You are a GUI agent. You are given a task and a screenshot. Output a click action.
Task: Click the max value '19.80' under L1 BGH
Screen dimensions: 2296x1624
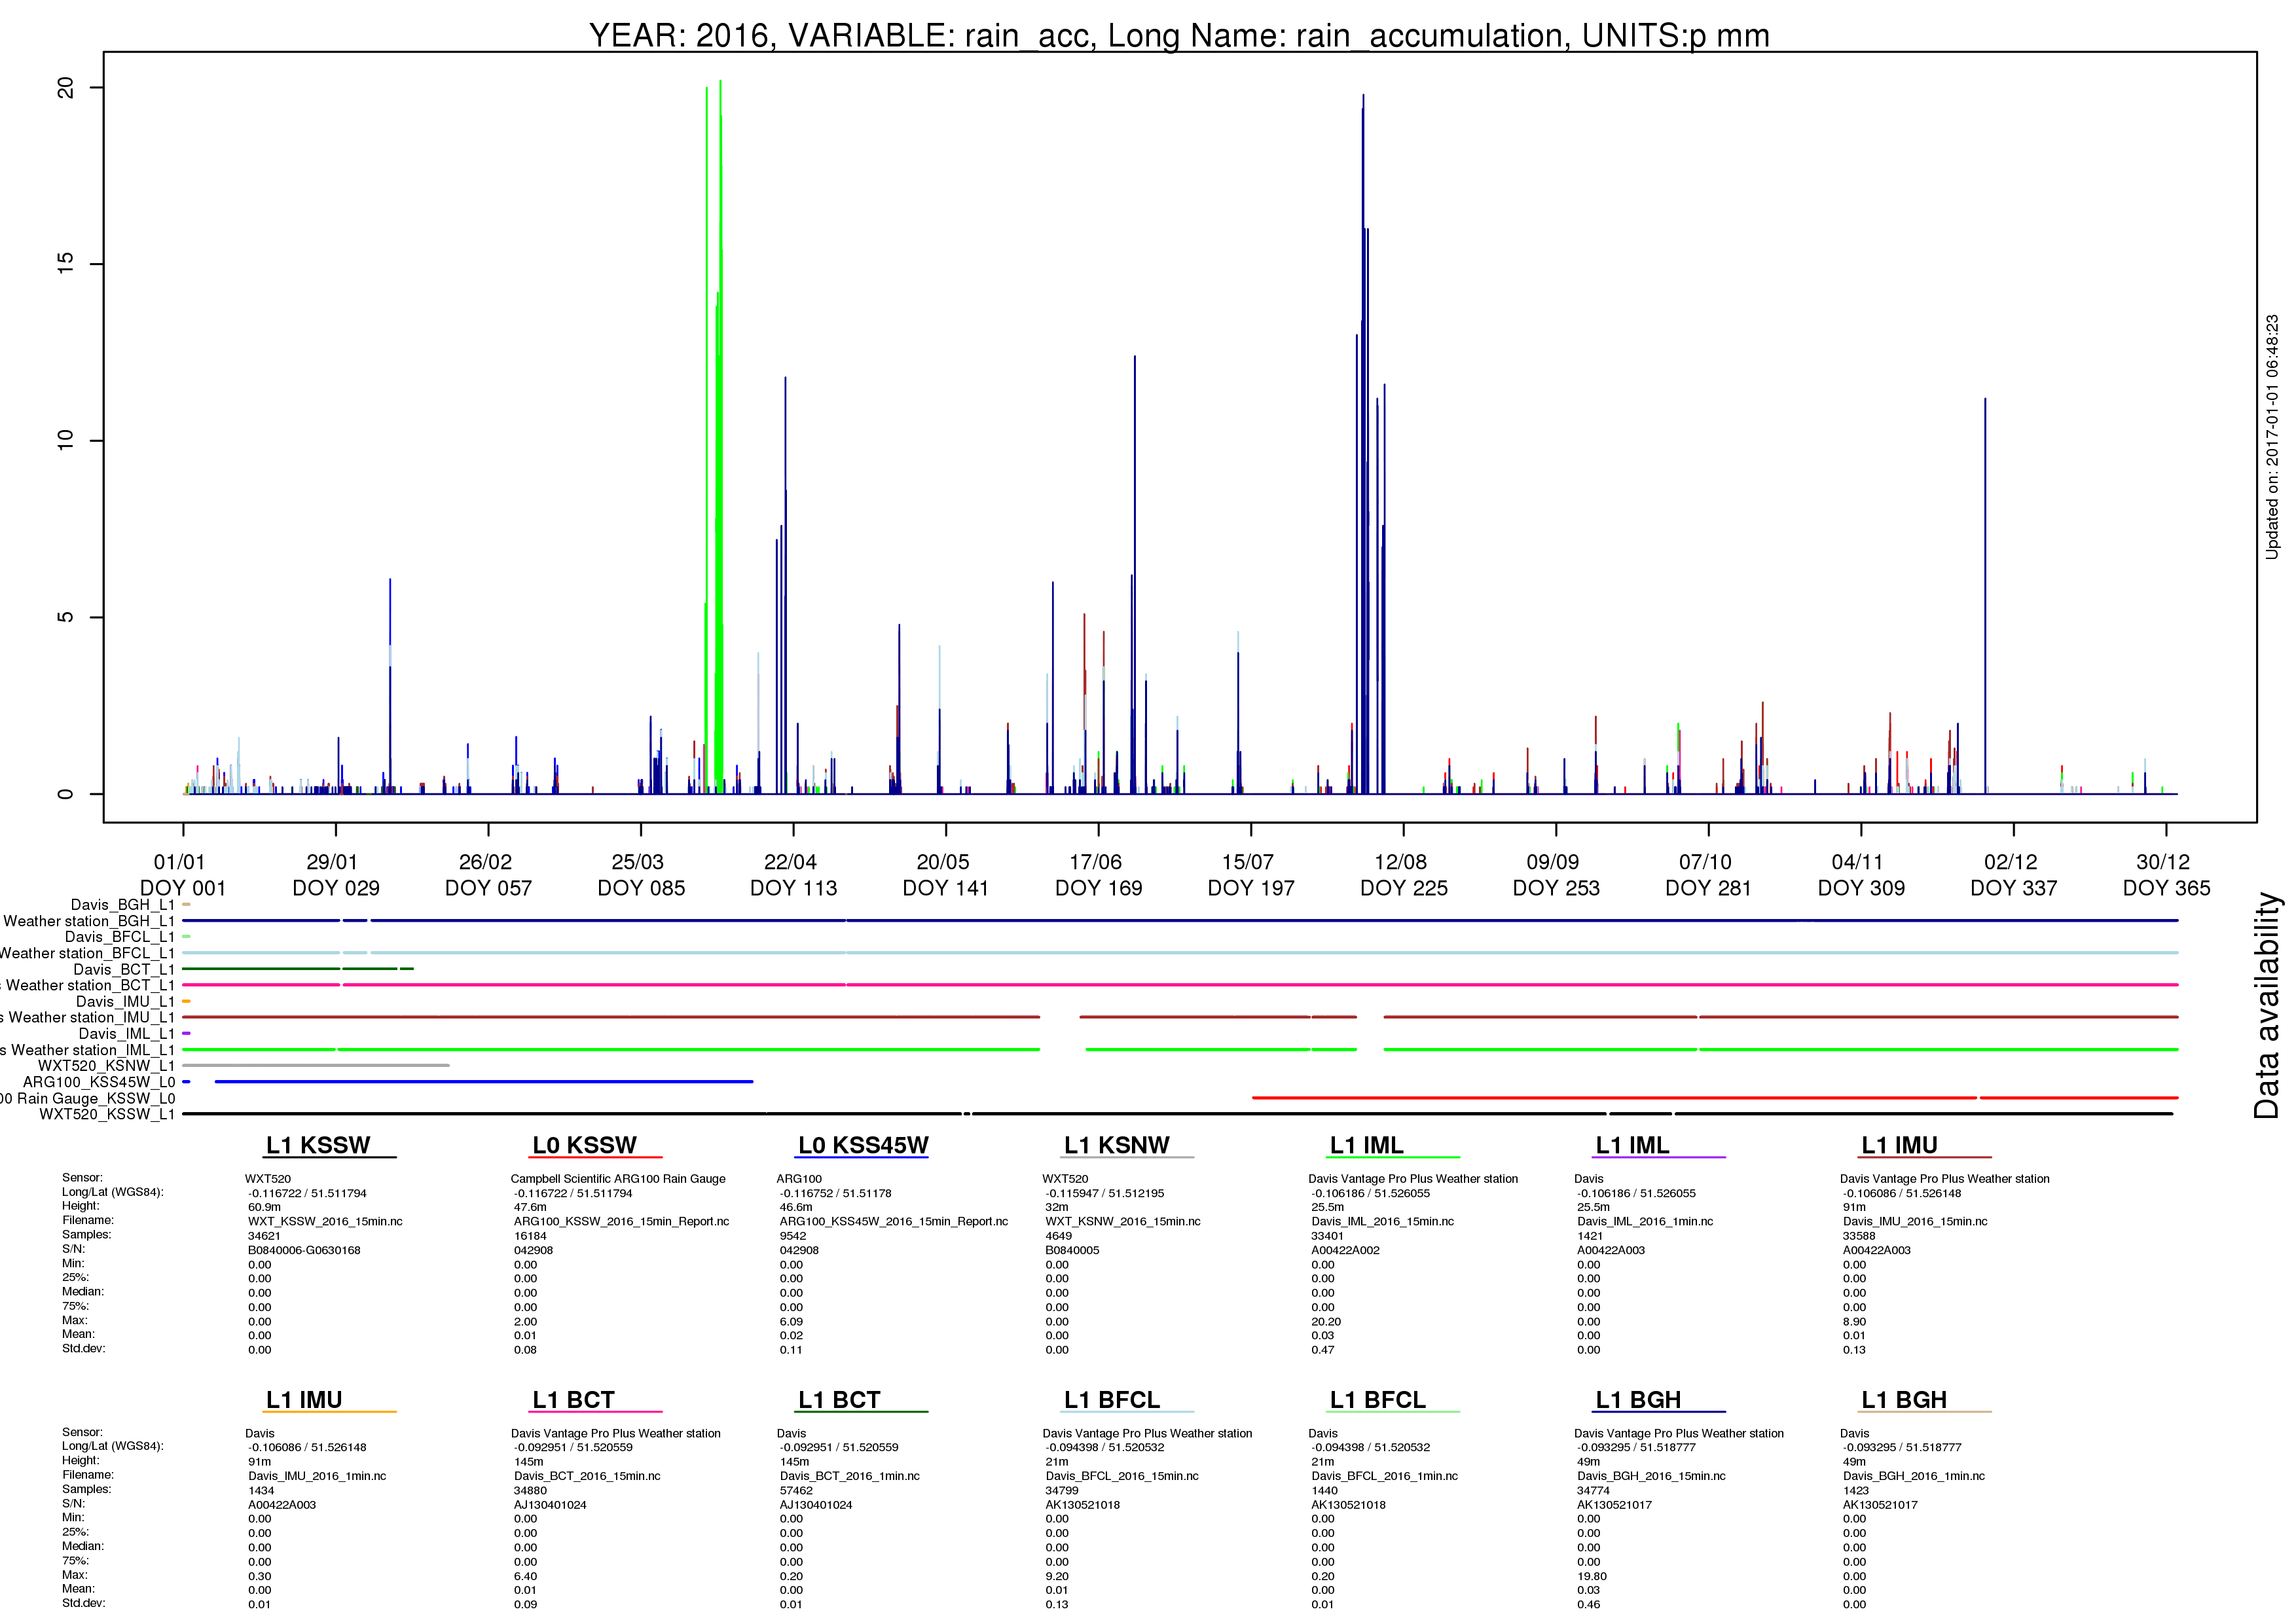(1592, 1577)
